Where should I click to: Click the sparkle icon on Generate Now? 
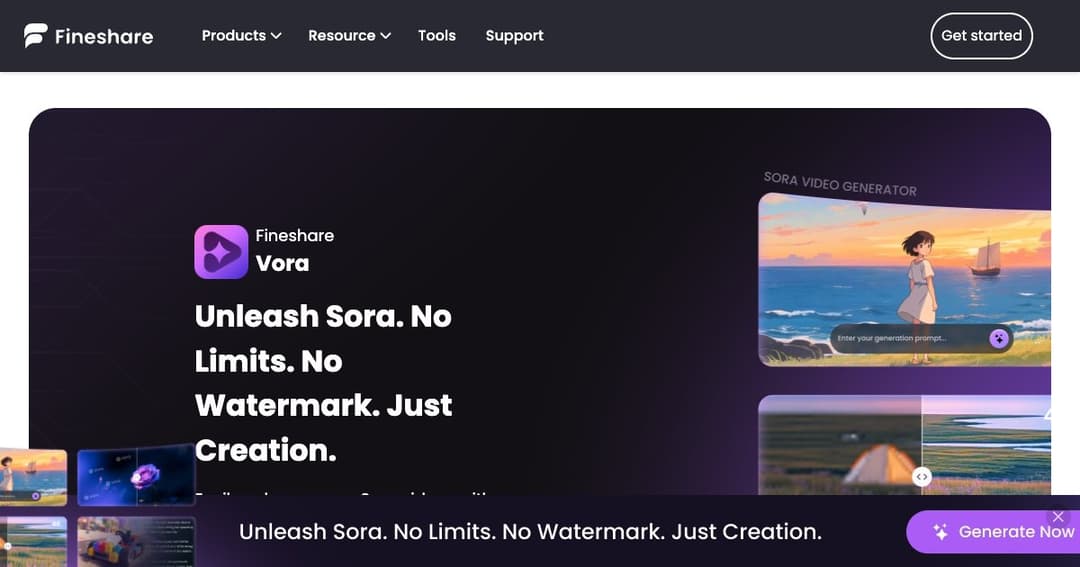click(940, 531)
